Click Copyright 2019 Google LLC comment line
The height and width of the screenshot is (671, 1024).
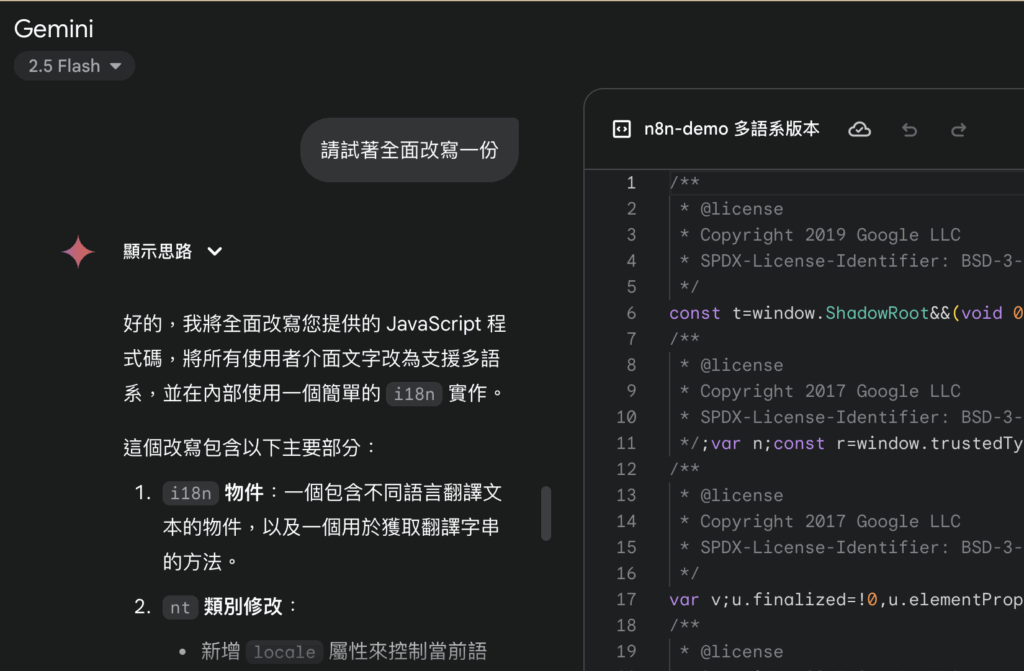click(x=830, y=235)
